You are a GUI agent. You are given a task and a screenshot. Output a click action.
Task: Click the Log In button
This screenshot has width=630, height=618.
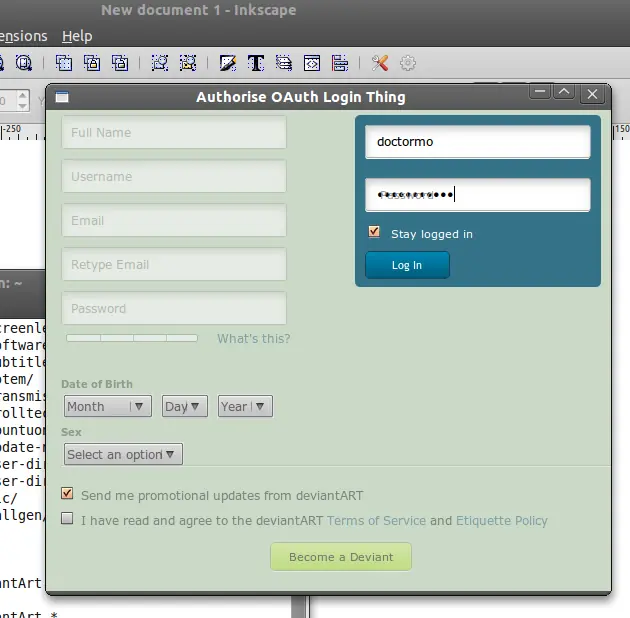[x=407, y=265]
